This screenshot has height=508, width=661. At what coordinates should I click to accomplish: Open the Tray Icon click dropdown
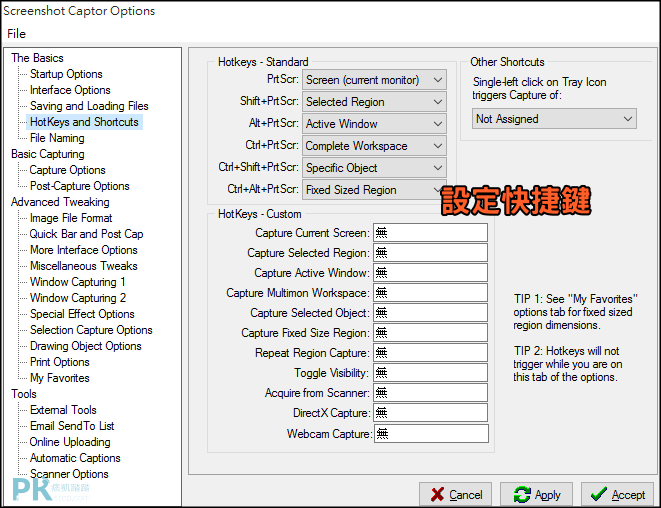point(554,119)
